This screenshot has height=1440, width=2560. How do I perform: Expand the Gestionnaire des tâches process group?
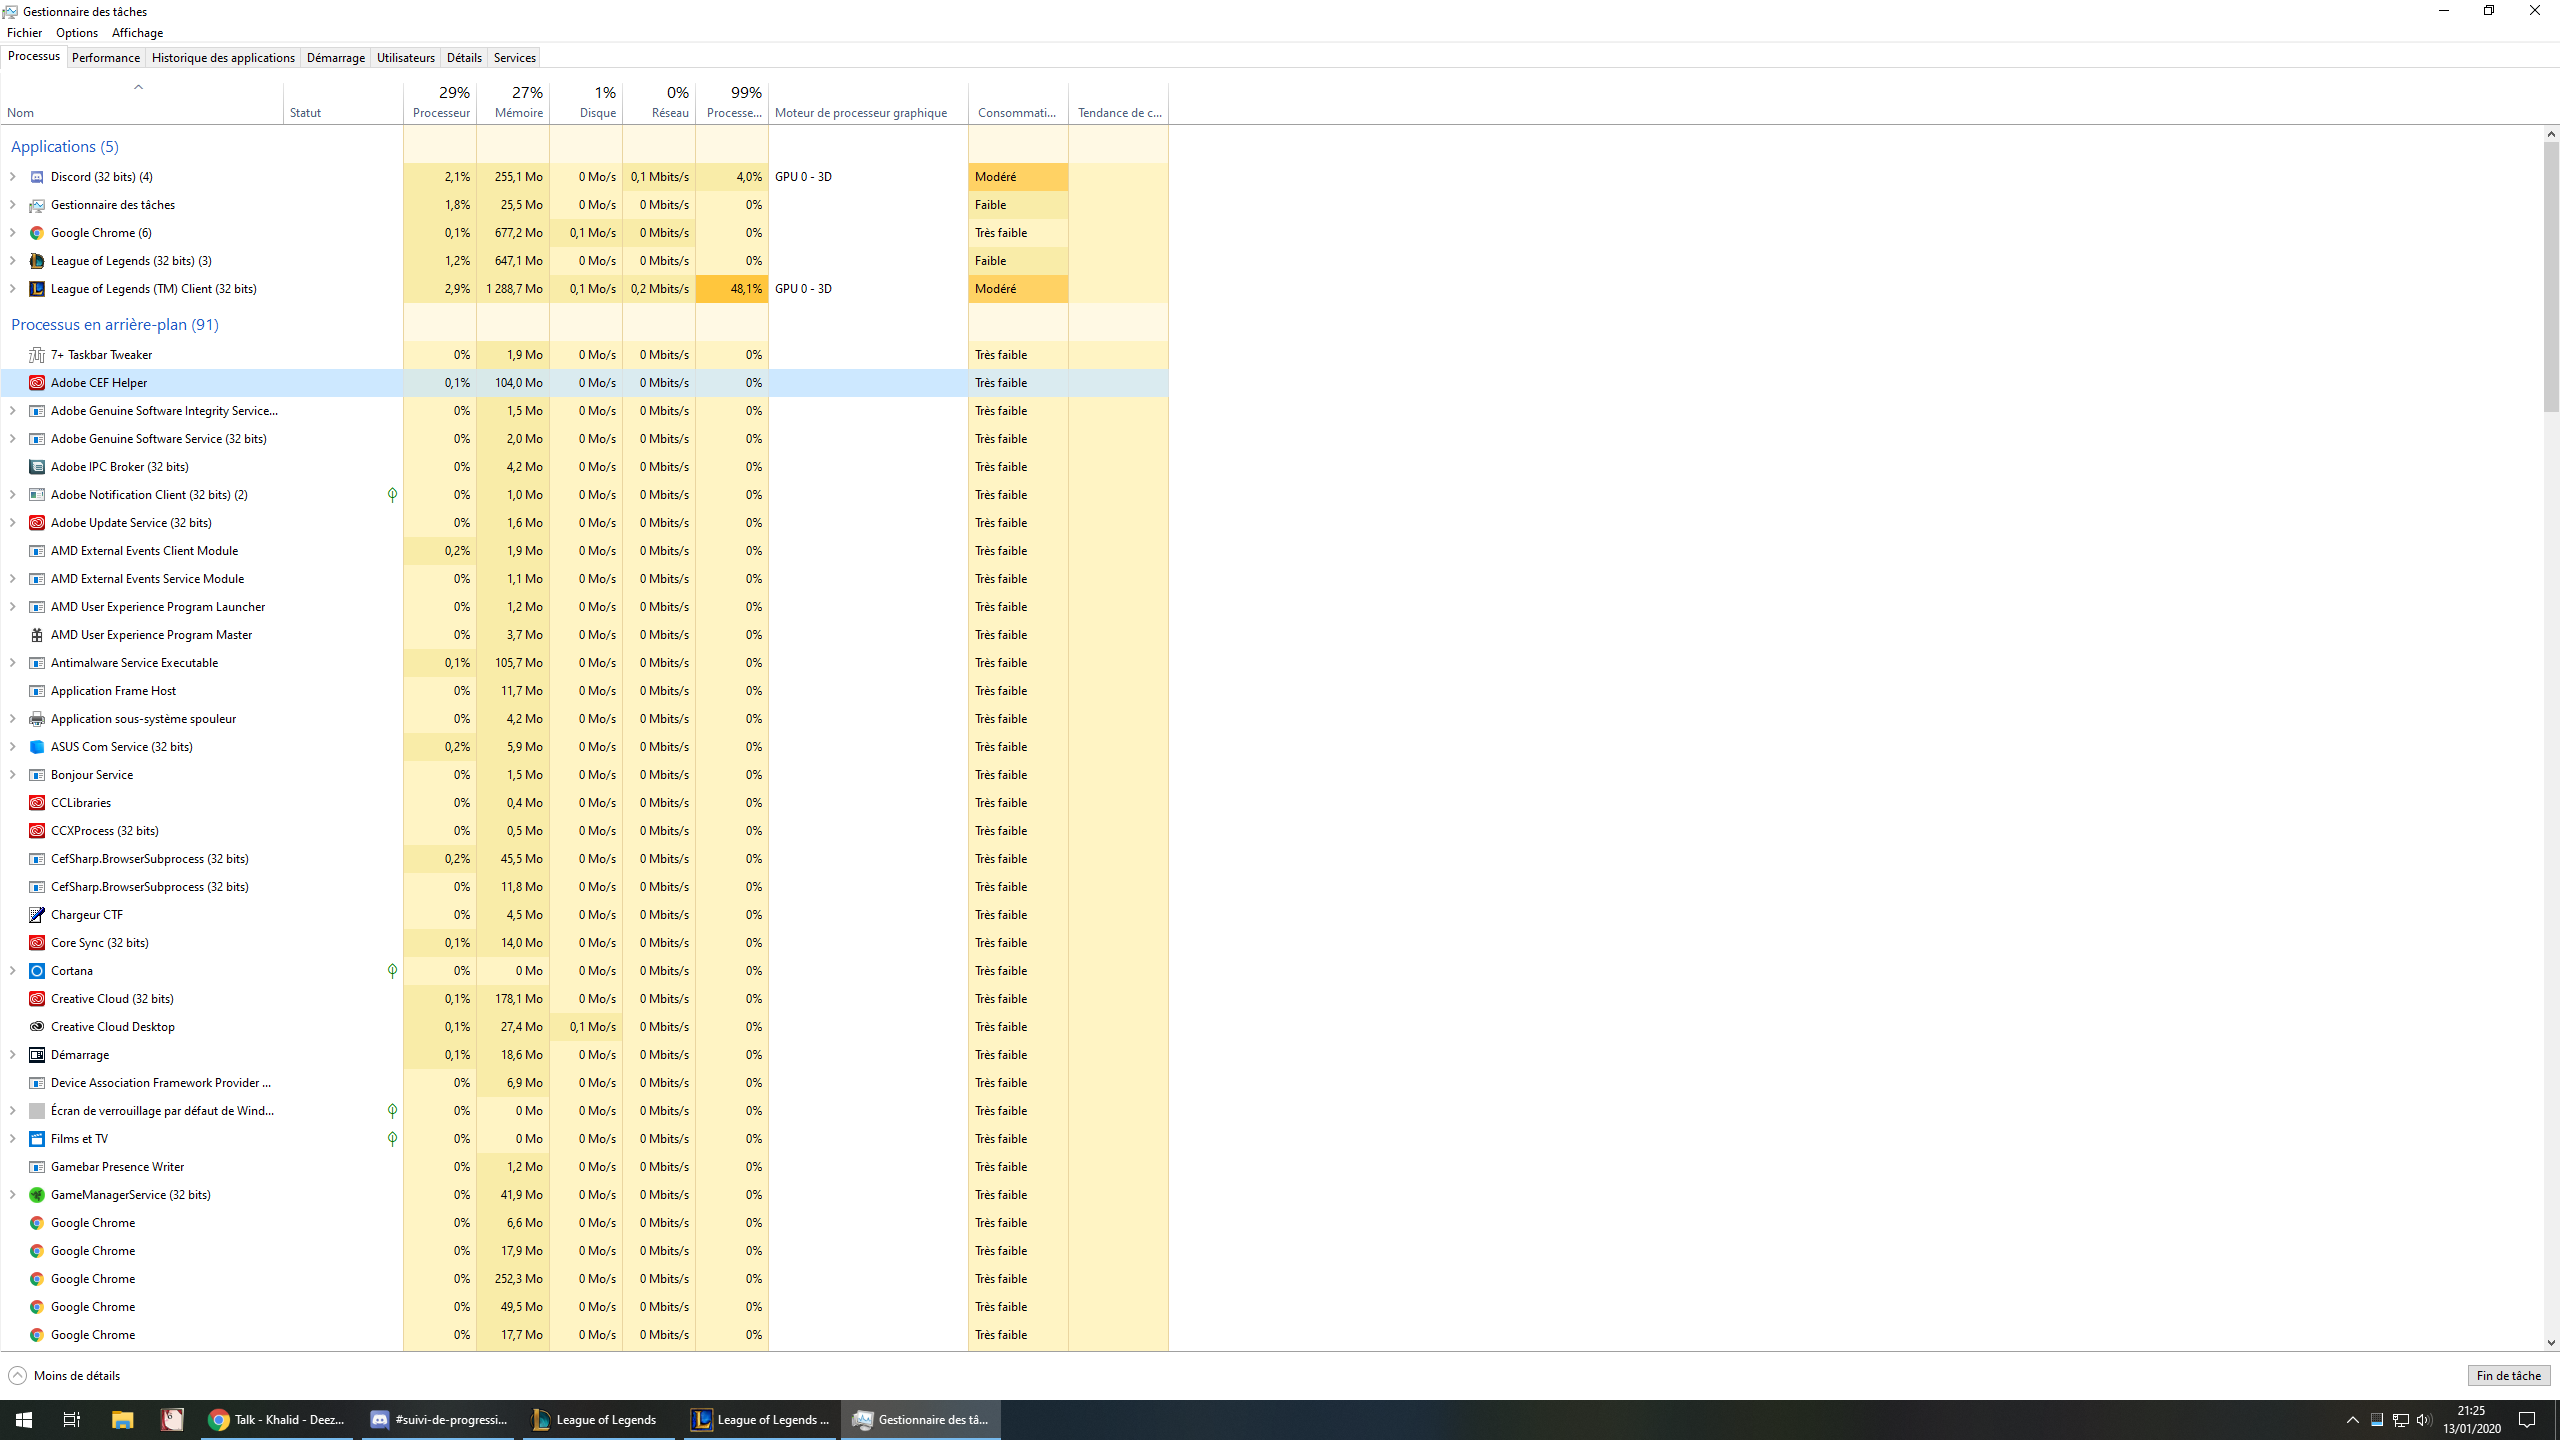click(x=12, y=205)
